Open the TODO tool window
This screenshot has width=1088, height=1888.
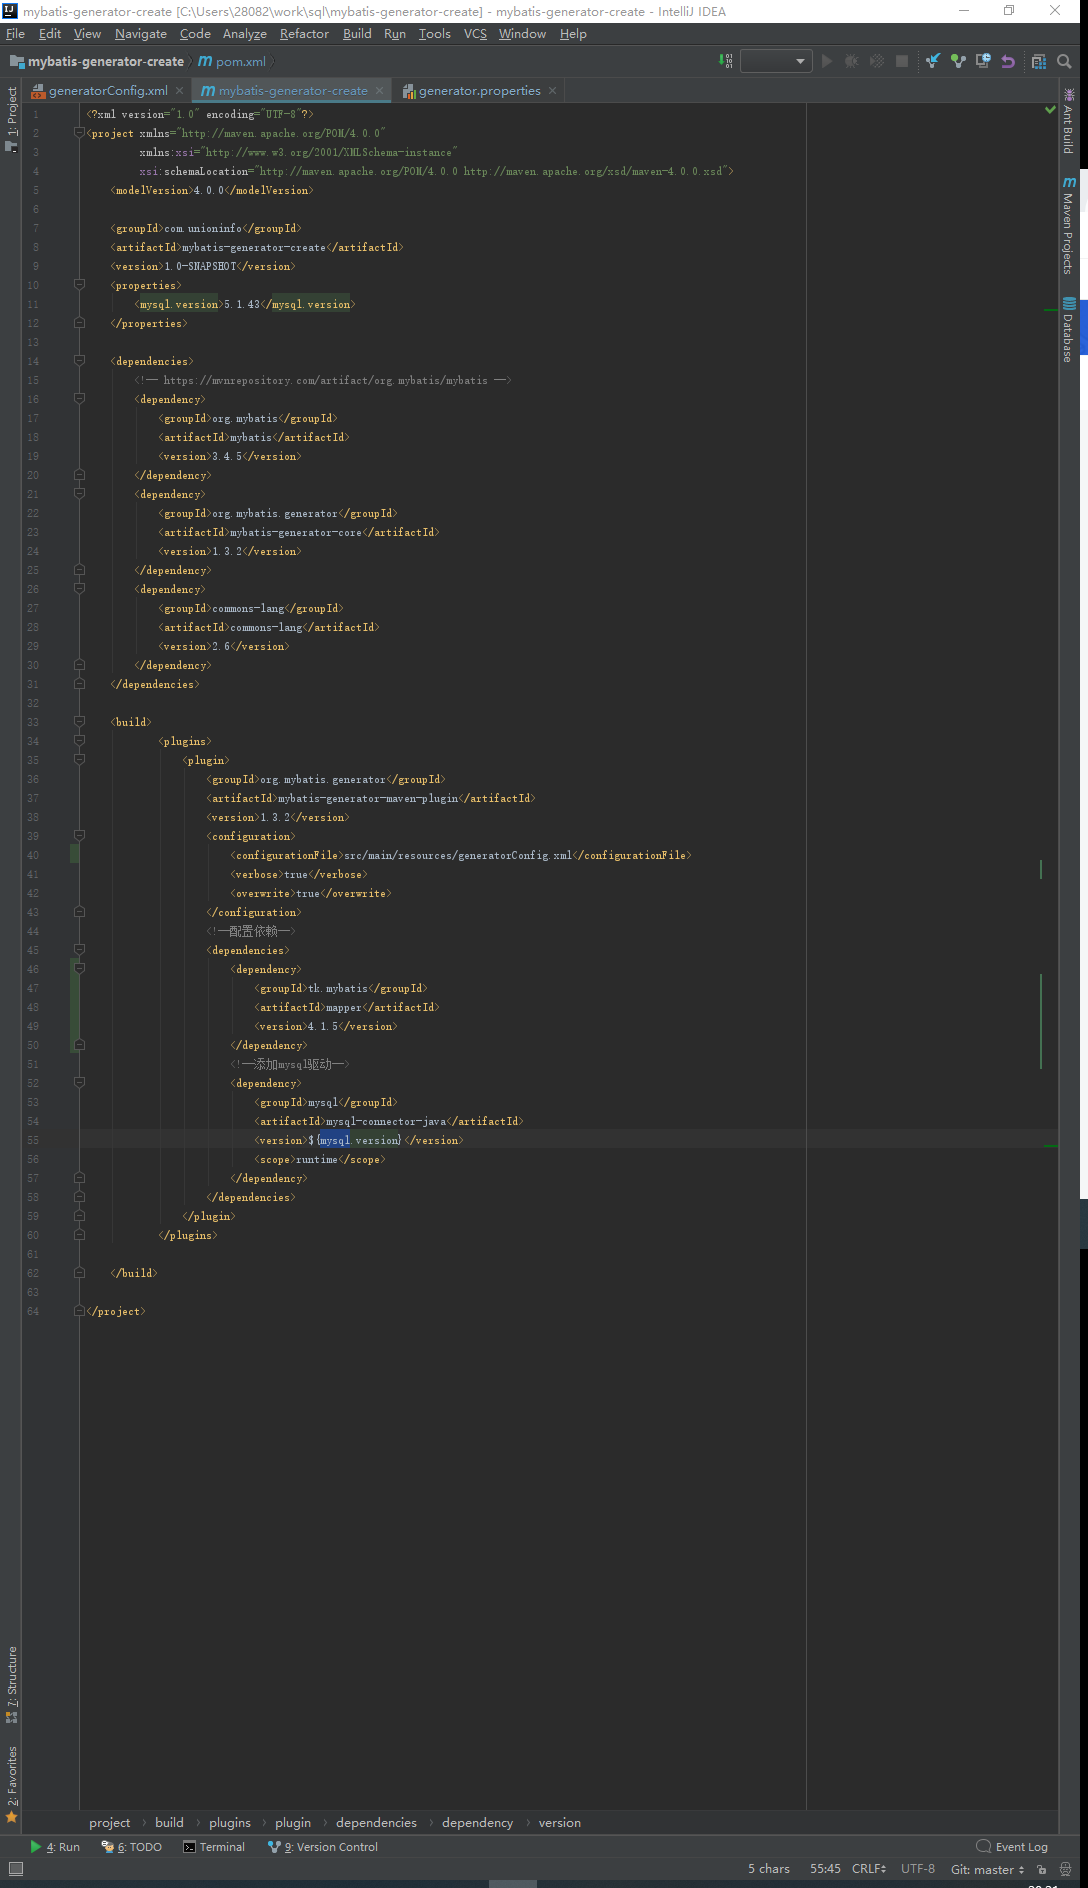pyautogui.click(x=131, y=1847)
